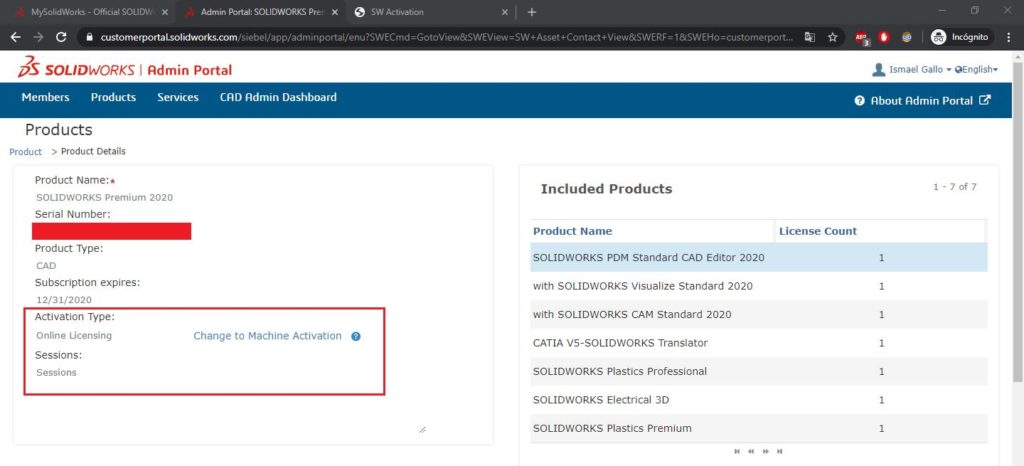Select the SOLIDWORKS Visualize Standard 2020 row
This screenshot has height=466, width=1024.
[x=759, y=286]
